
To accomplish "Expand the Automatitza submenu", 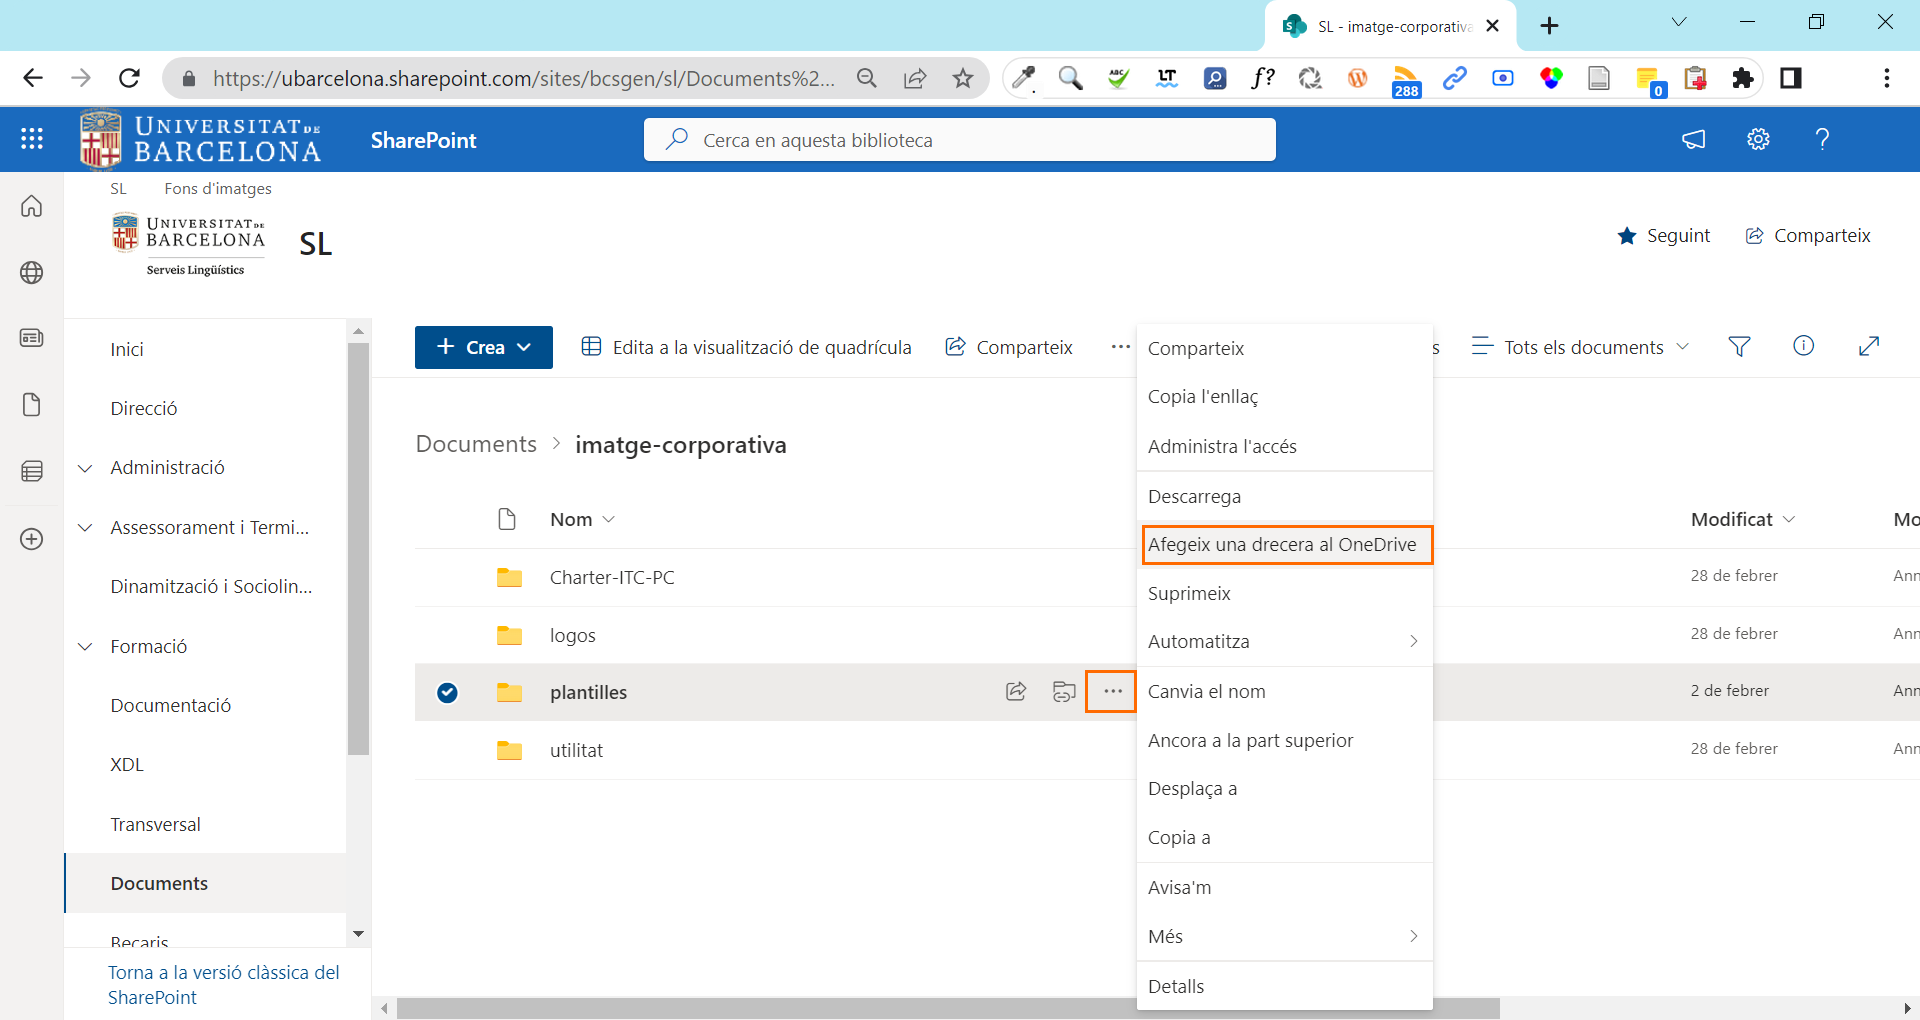I will pyautogui.click(x=1284, y=641).
